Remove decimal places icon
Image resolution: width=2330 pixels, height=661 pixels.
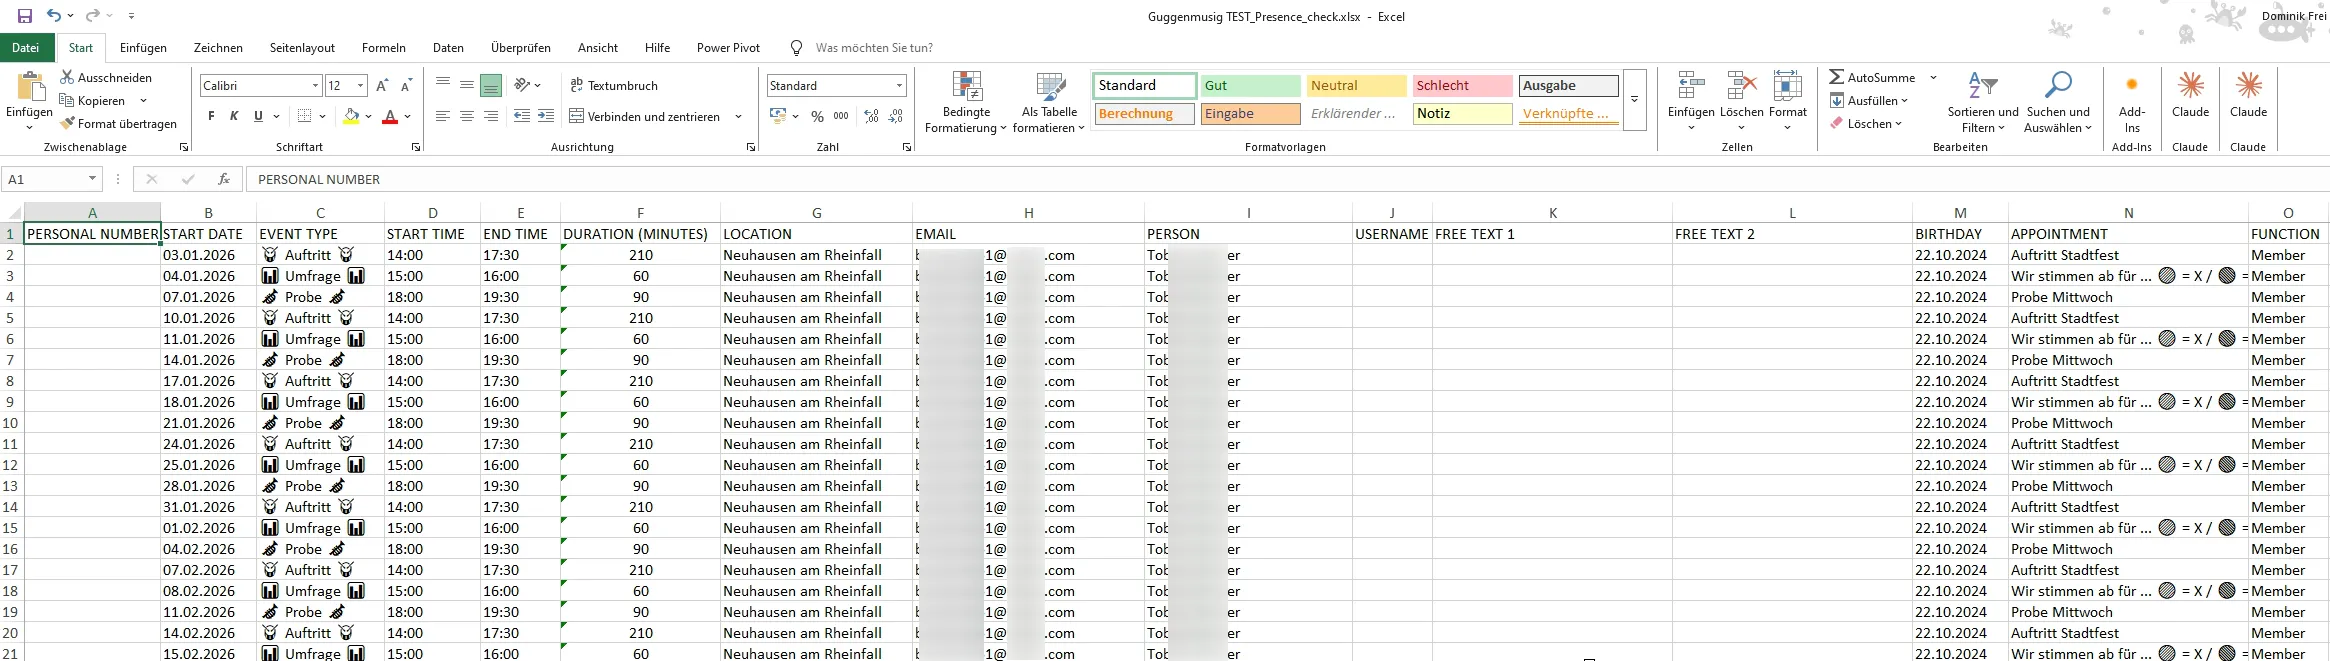click(x=896, y=116)
